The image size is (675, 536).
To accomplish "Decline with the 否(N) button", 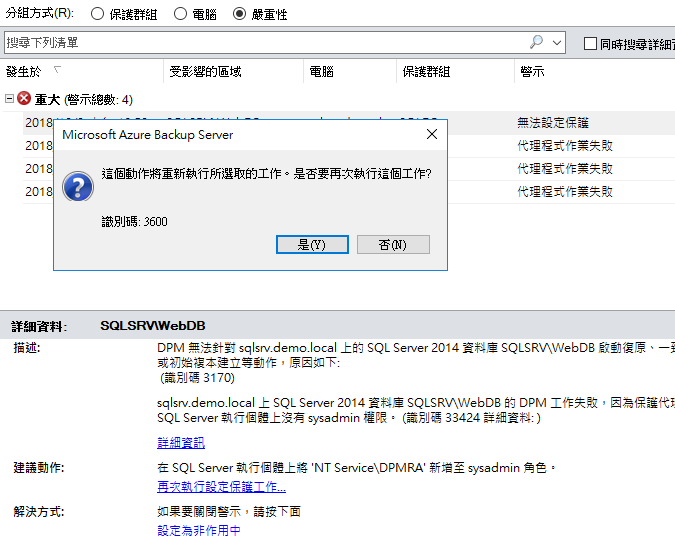I will click(393, 245).
